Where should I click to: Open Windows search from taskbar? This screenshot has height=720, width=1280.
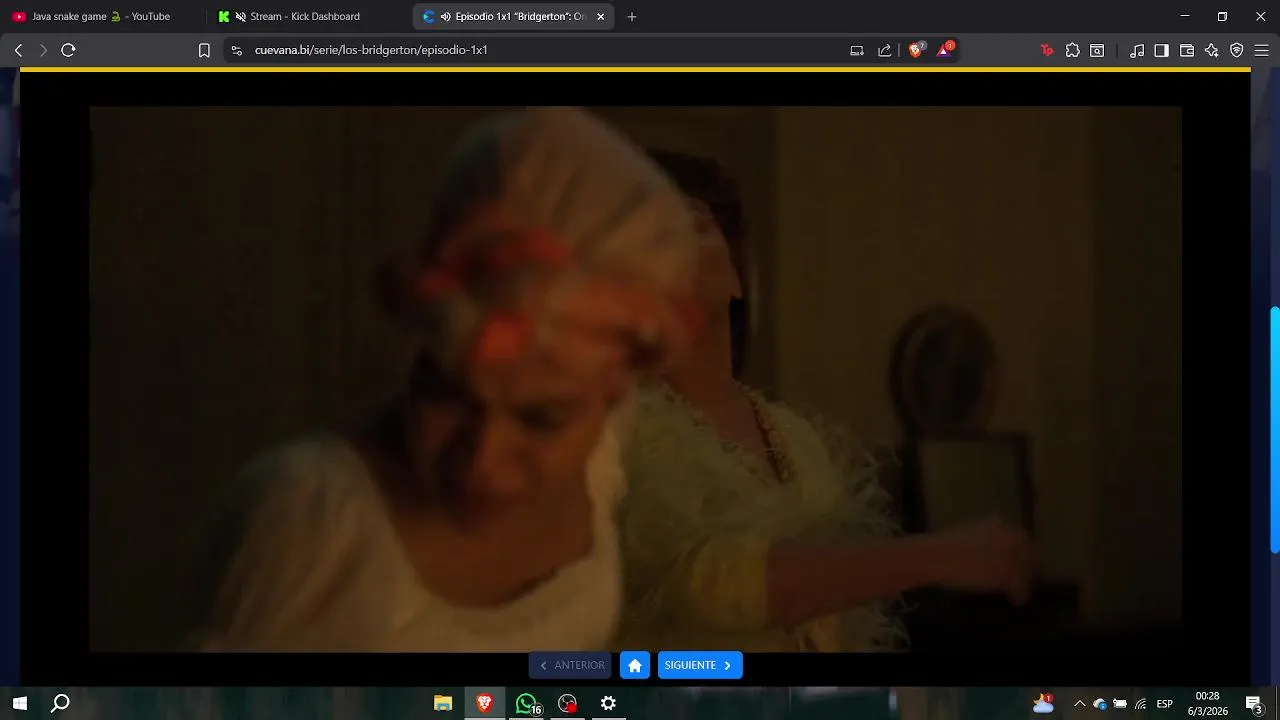[60, 703]
